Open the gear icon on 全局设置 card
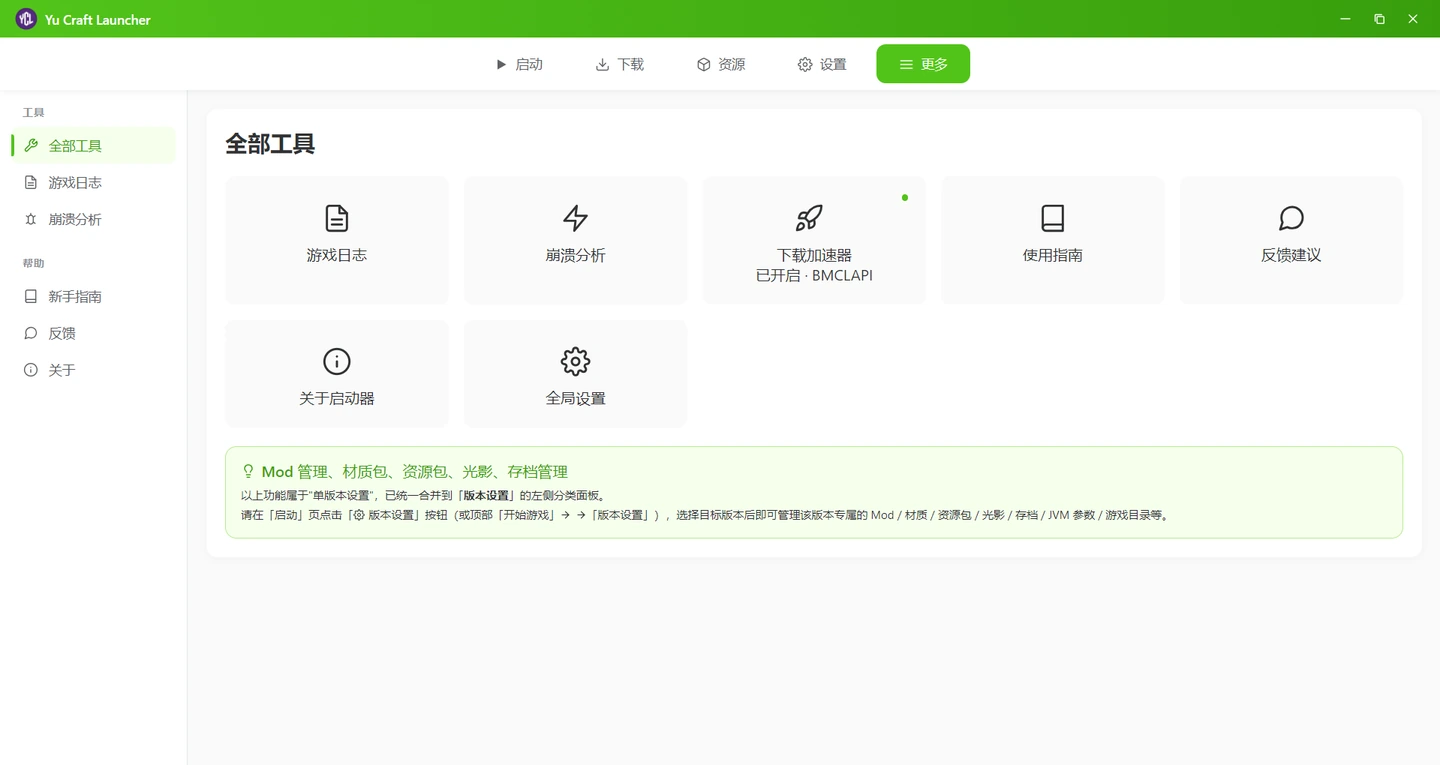This screenshot has height=765, width=1440. click(x=576, y=361)
